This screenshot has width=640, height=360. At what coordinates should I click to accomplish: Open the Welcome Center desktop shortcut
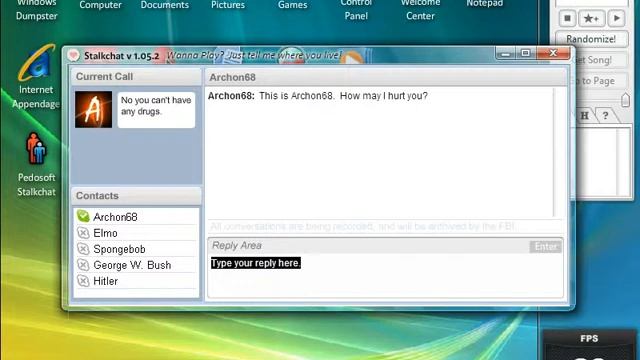tap(420, 11)
